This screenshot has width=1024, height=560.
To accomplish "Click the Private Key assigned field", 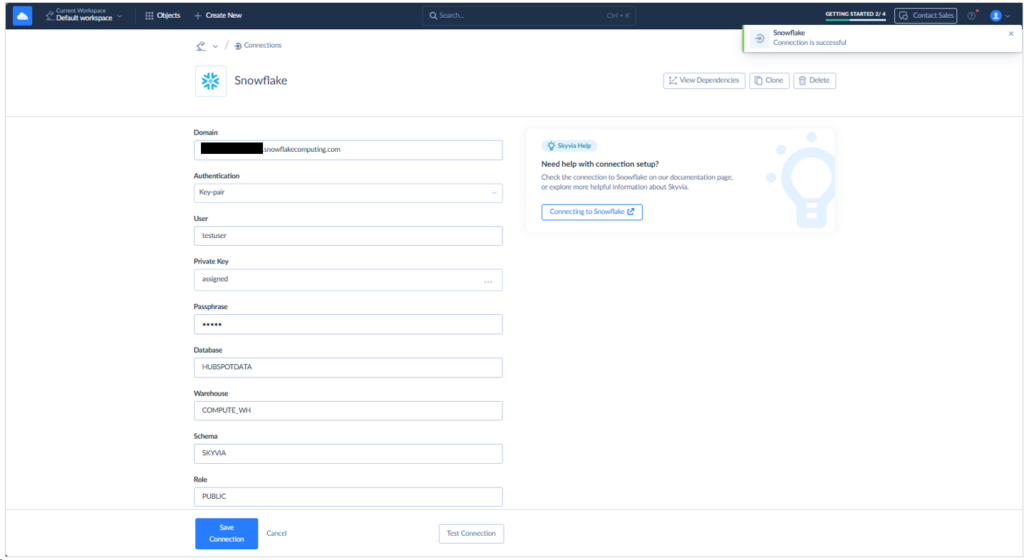I will pyautogui.click(x=348, y=279).
